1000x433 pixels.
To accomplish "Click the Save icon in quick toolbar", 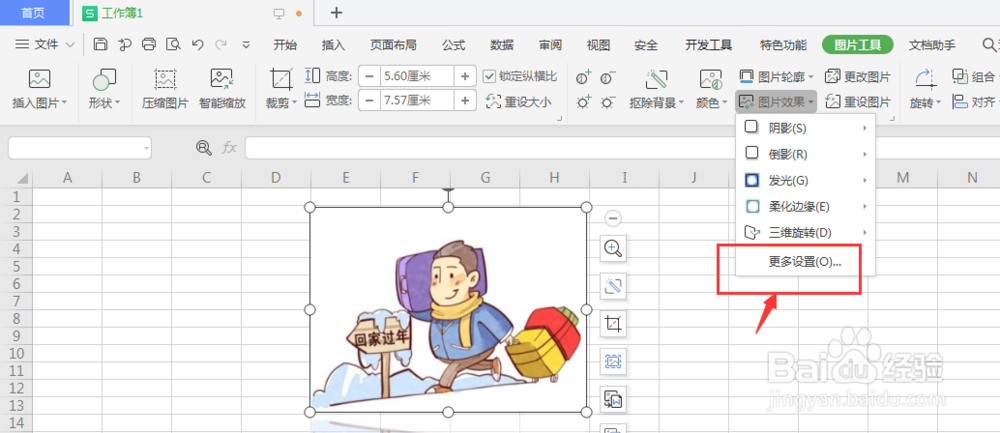I will (100, 44).
